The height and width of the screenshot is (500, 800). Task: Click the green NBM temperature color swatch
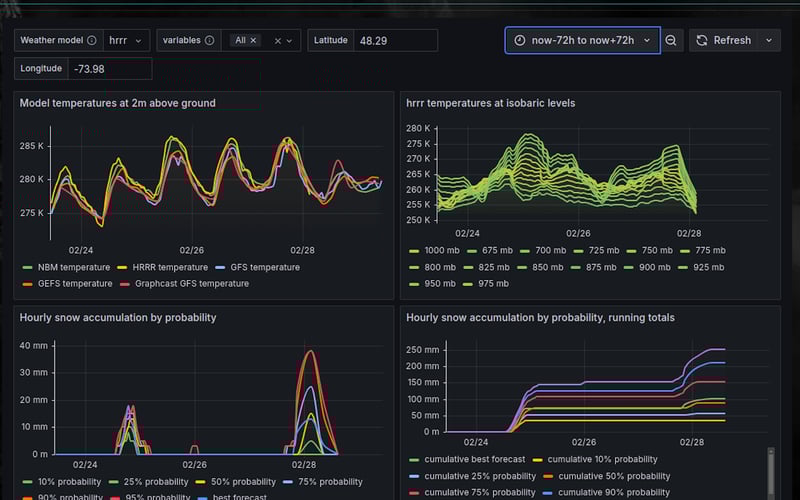pyautogui.click(x=28, y=268)
